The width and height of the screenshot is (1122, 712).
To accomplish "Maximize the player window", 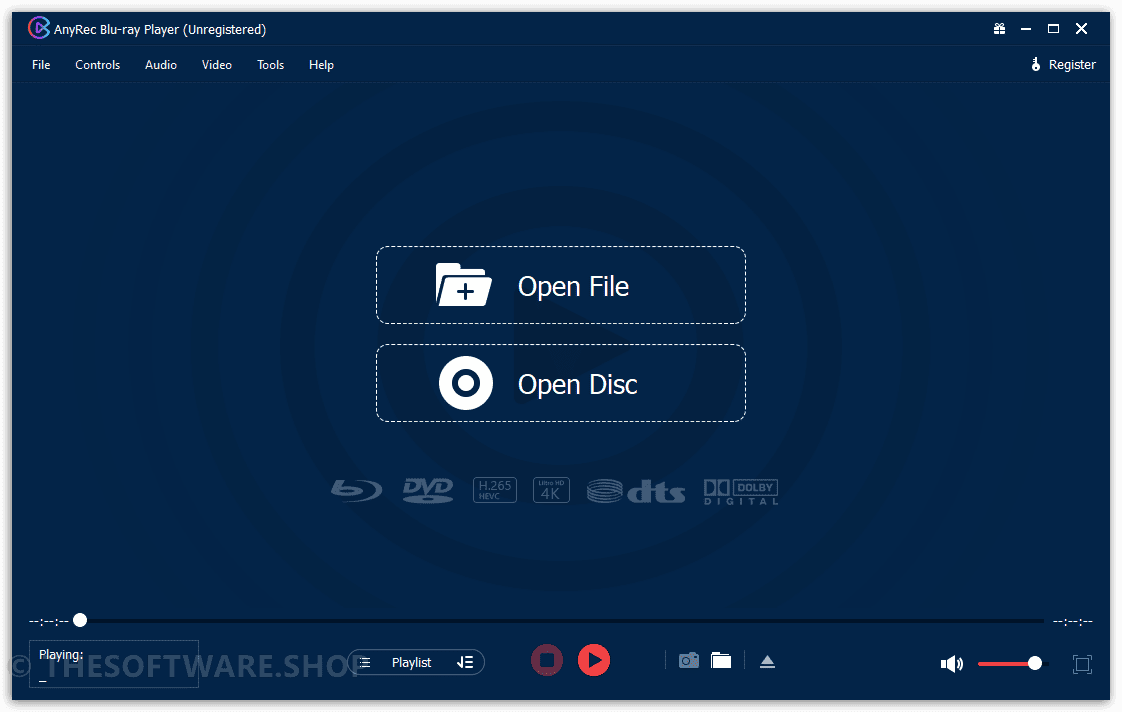I will 1053,29.
